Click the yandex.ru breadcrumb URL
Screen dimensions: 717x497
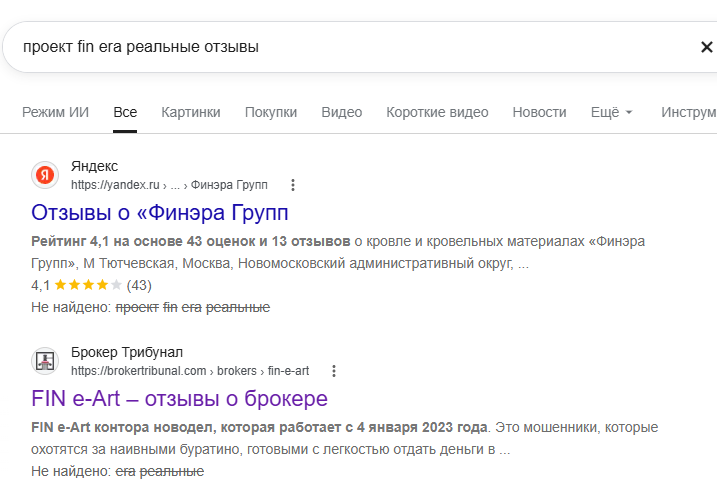click(169, 185)
